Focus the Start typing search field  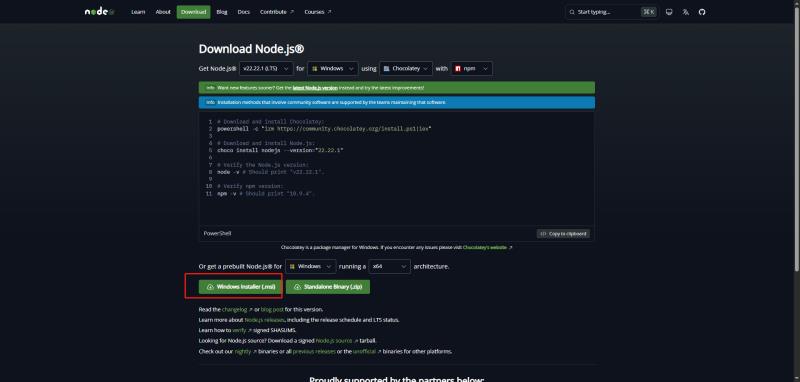[x=611, y=12]
